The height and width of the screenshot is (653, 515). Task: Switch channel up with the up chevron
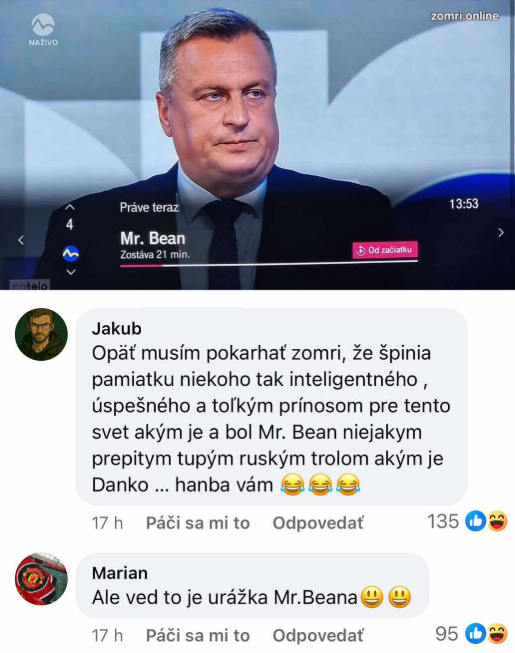pyautogui.click(x=70, y=207)
